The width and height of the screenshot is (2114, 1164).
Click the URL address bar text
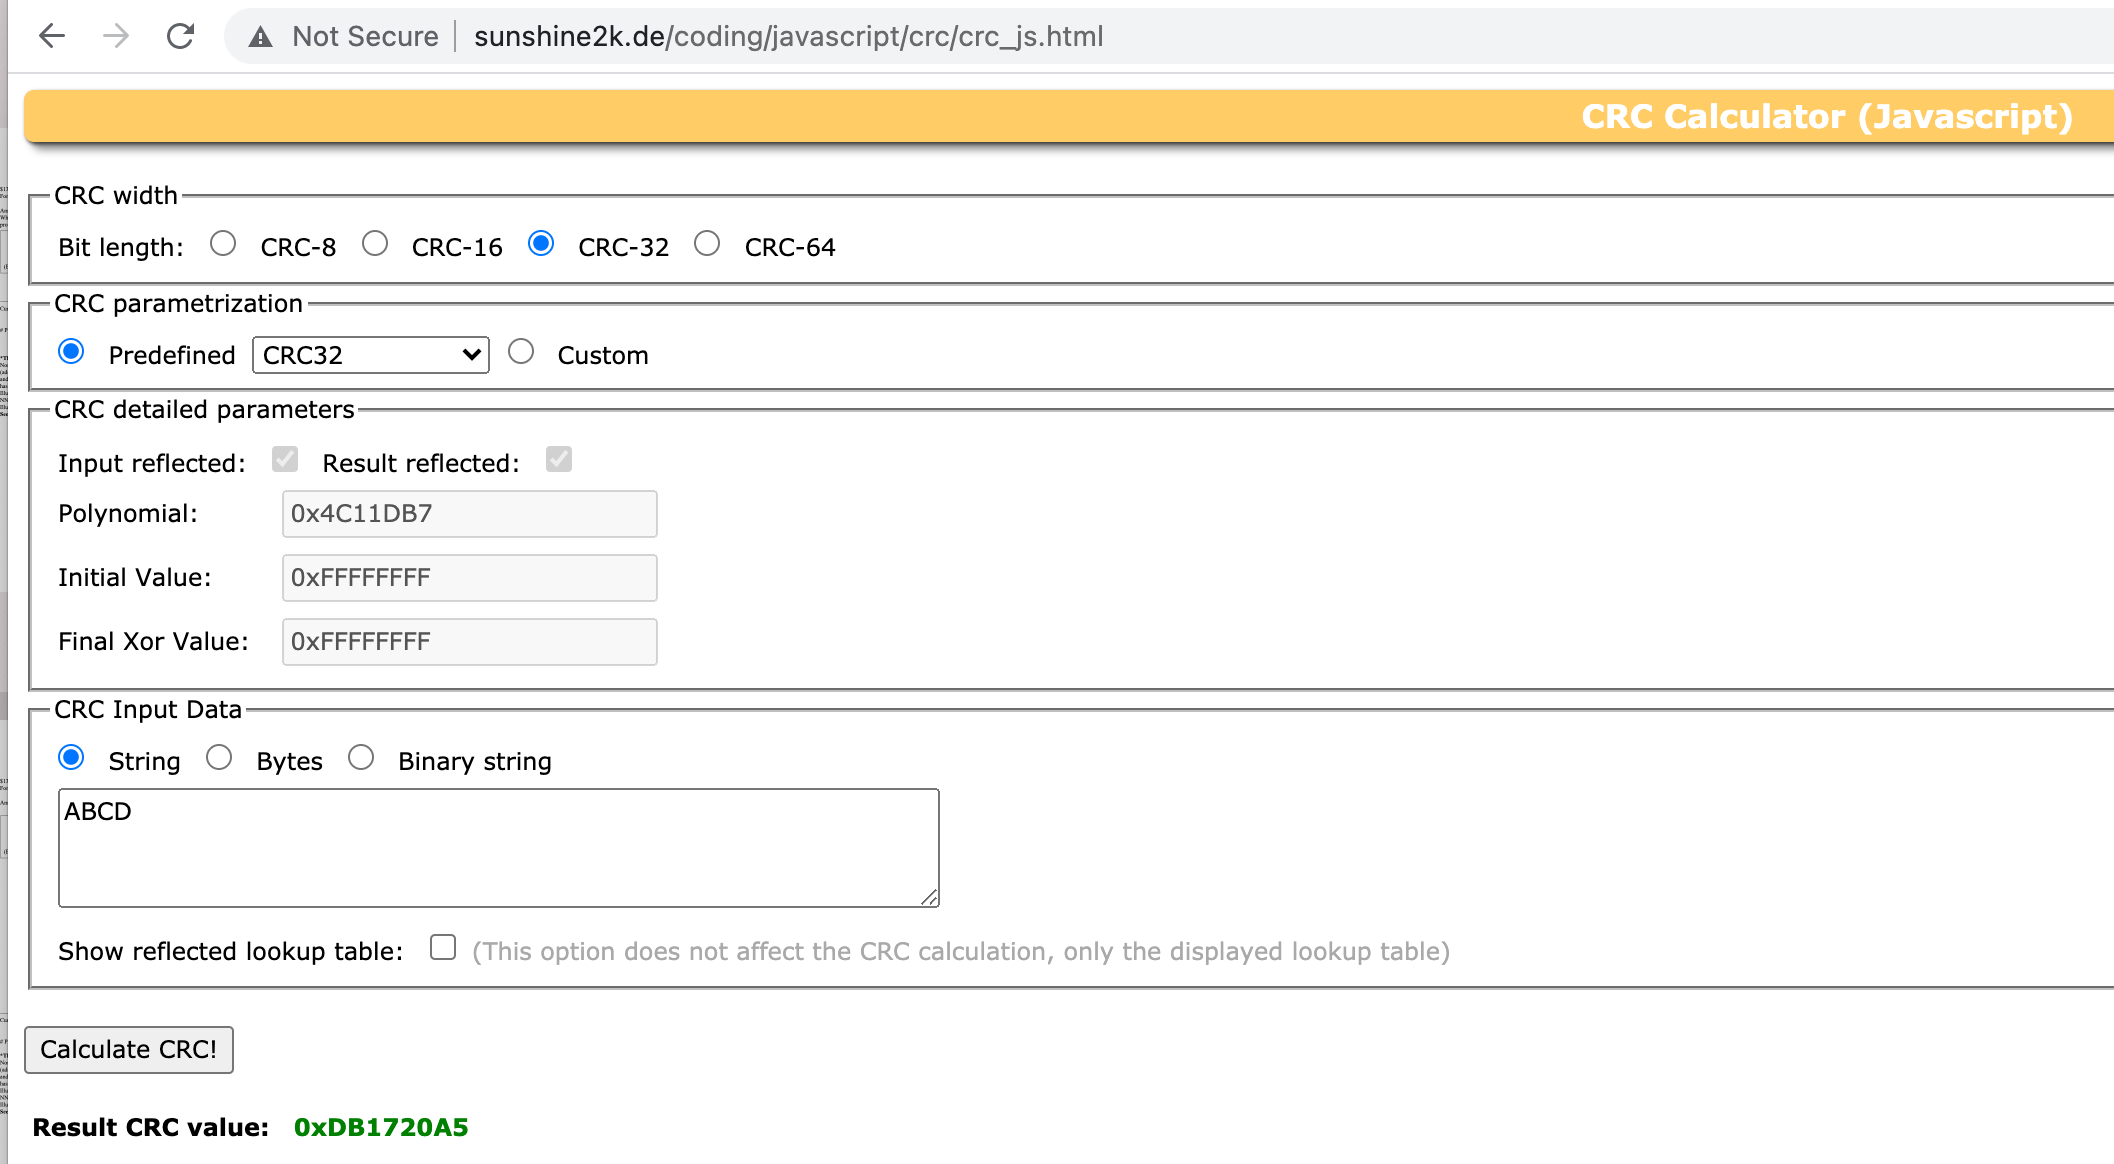pyautogui.click(x=788, y=37)
